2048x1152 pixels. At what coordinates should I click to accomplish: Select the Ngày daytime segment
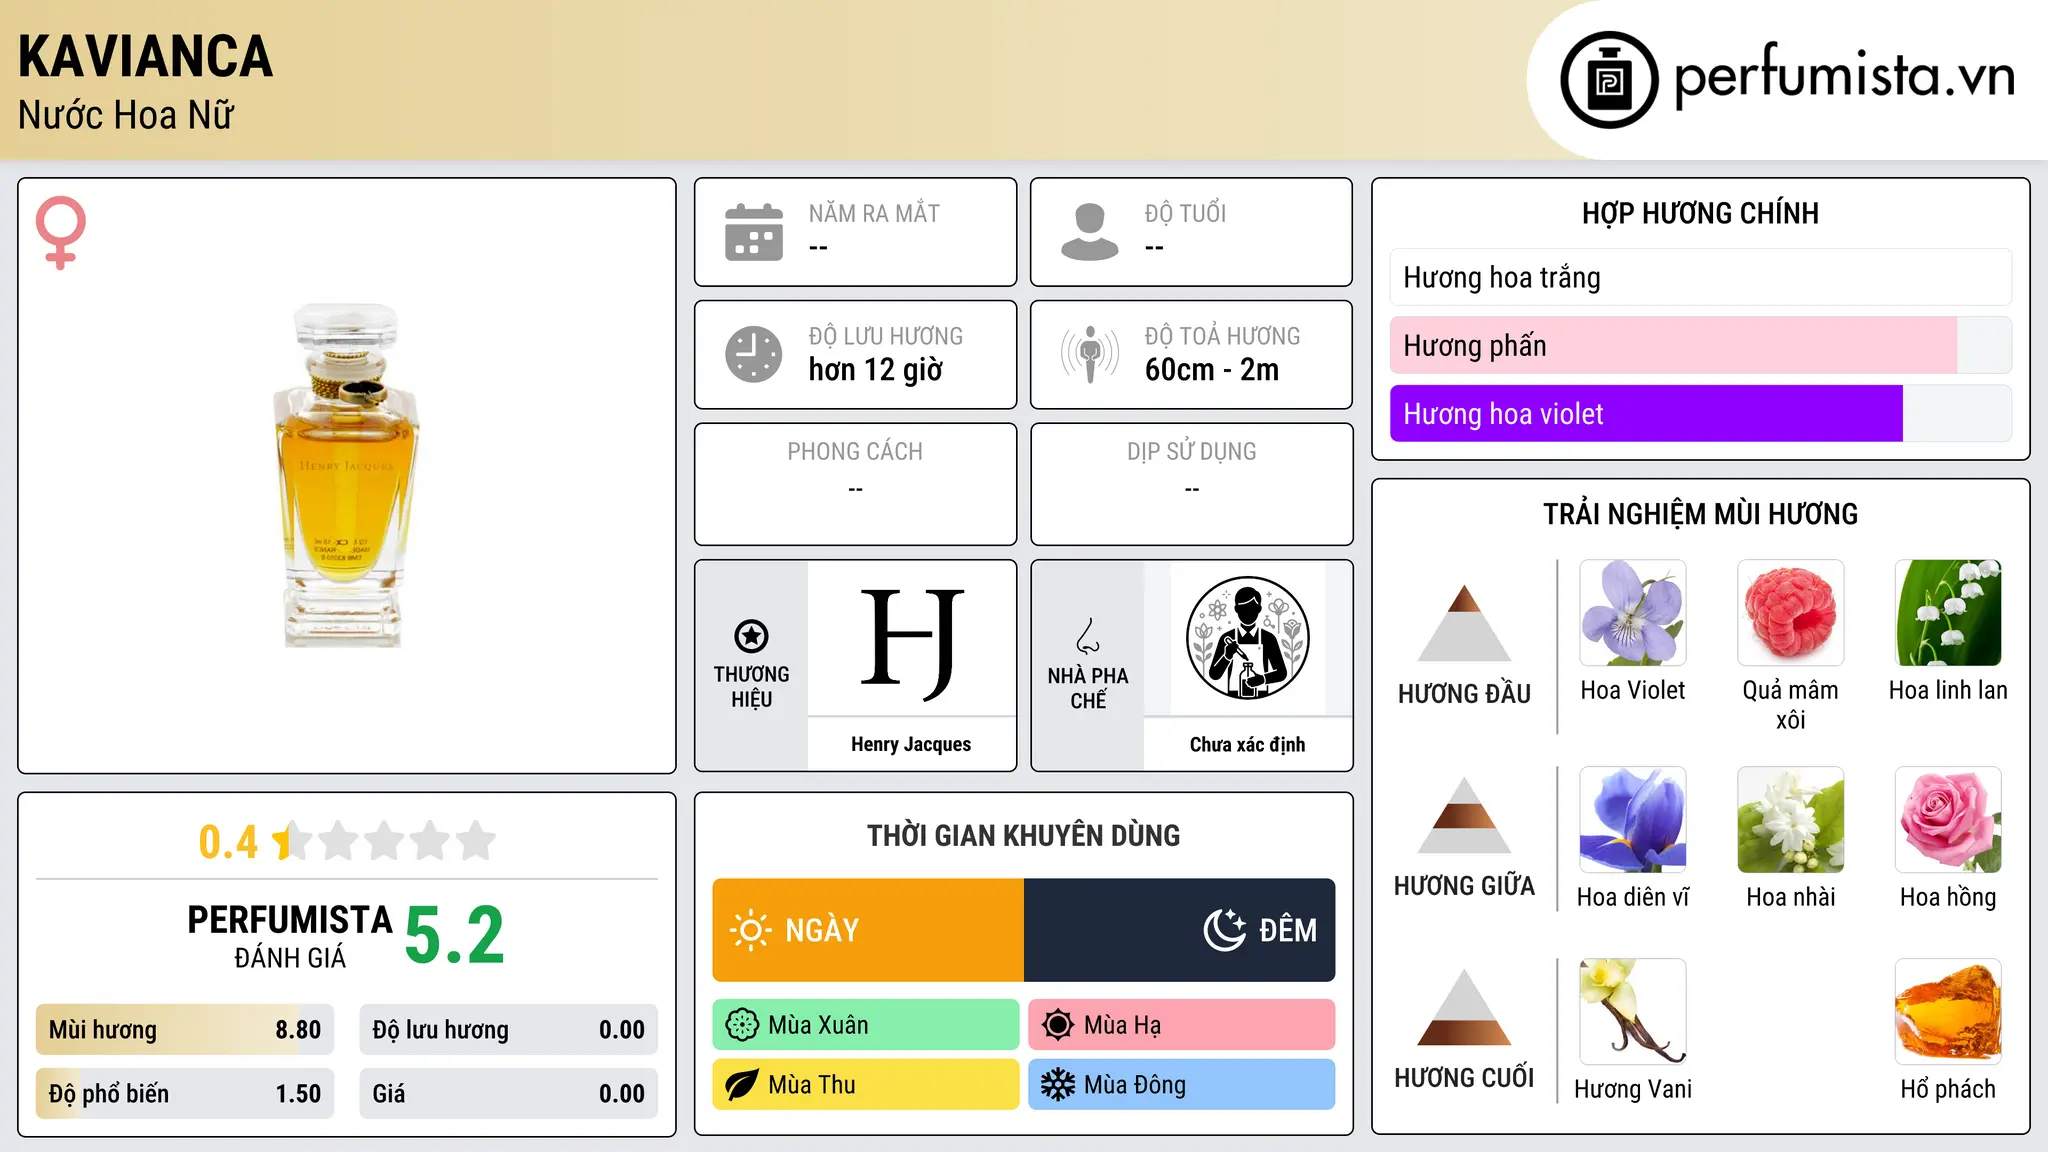coord(868,930)
